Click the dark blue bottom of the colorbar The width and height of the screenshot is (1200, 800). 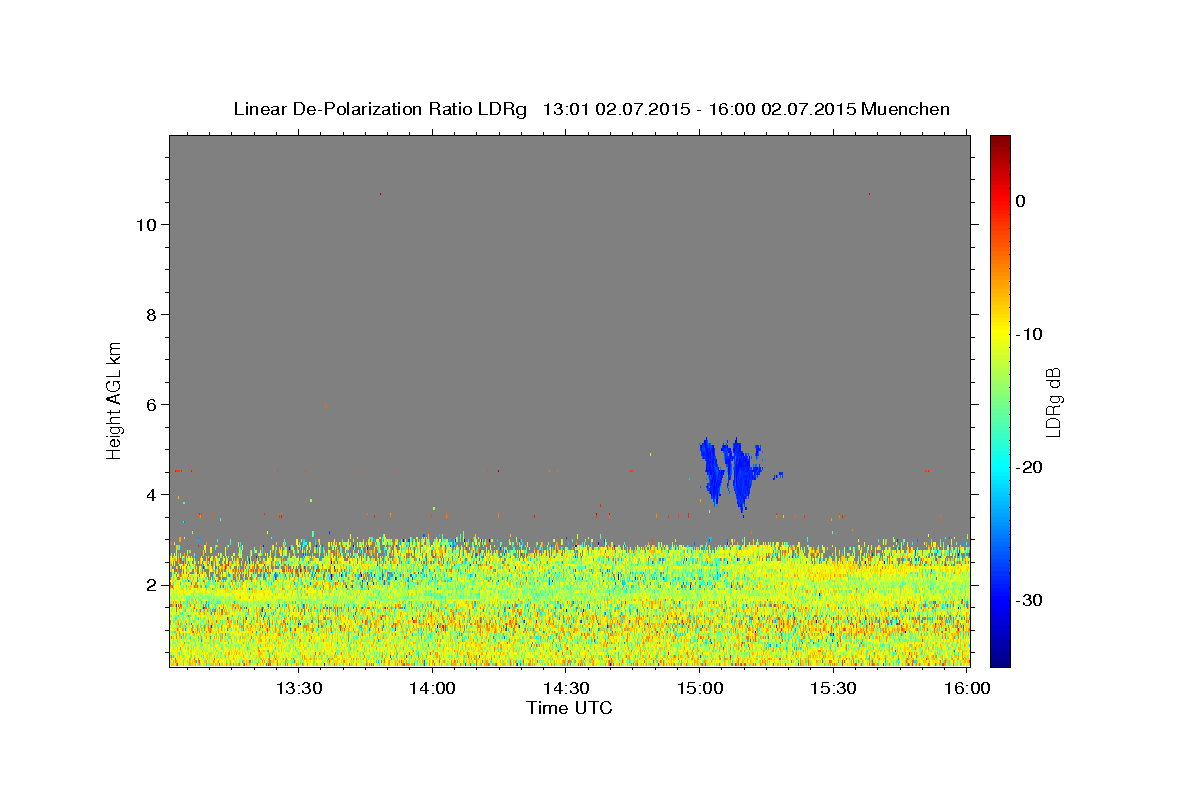coord(1000,658)
